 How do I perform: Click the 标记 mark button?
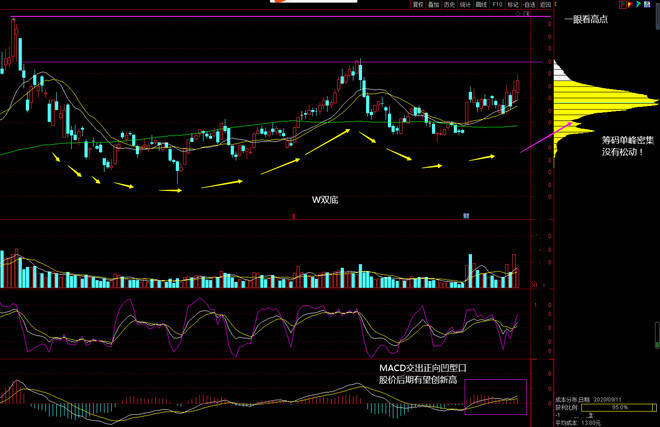[512, 5]
